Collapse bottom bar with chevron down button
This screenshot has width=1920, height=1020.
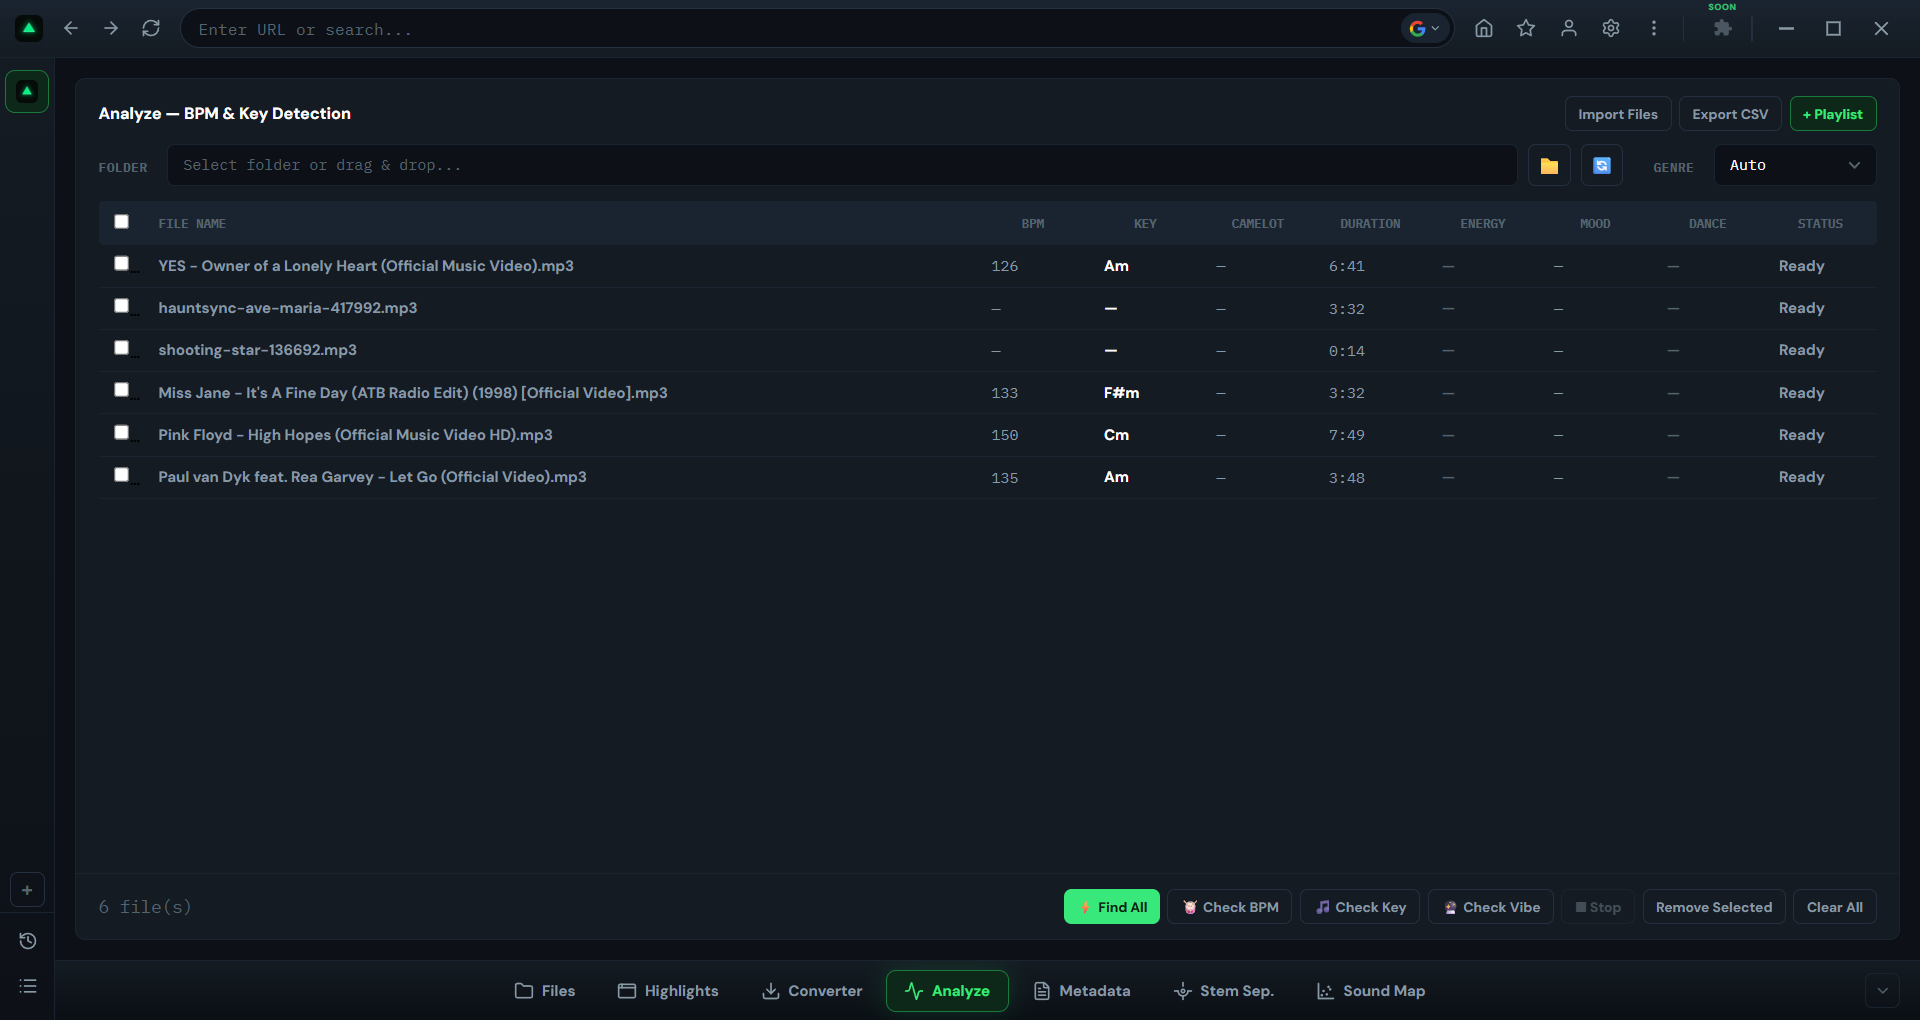(x=1882, y=991)
